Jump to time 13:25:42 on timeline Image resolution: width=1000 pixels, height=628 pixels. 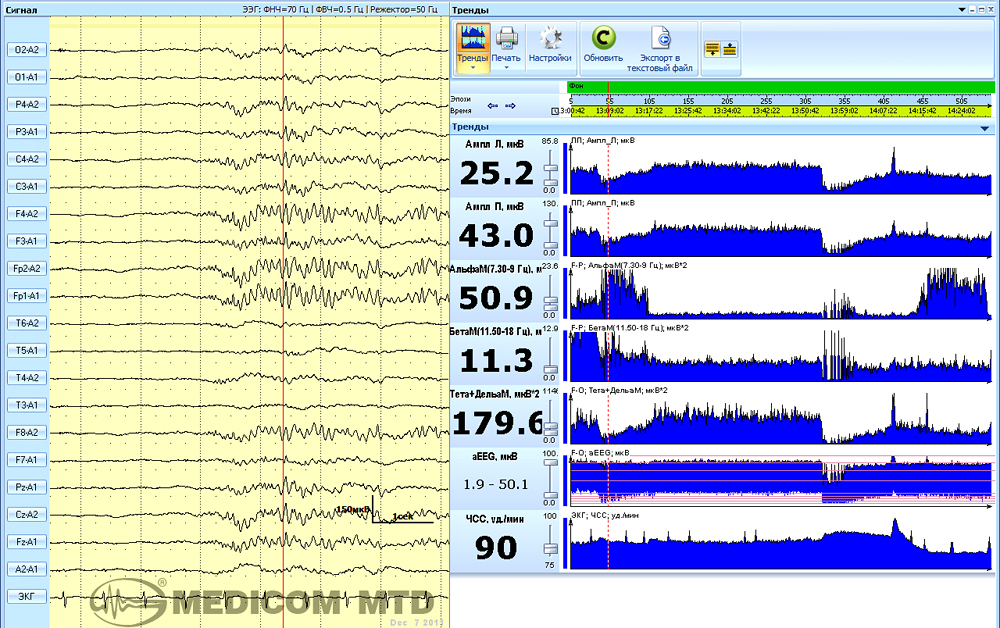(x=688, y=111)
